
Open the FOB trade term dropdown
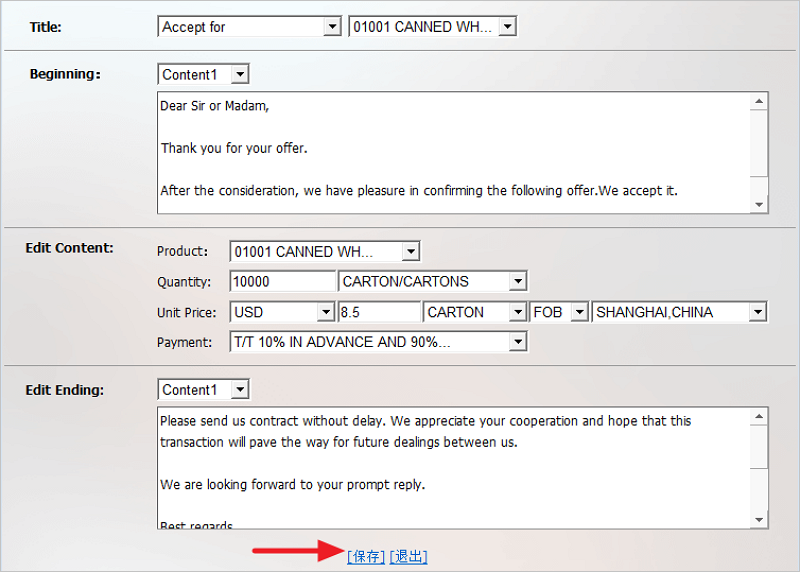pos(560,312)
